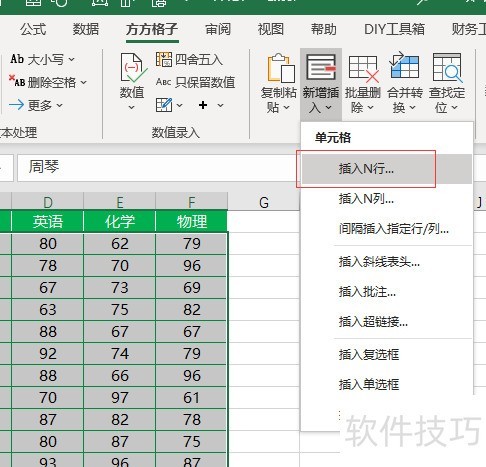
Task: Select column E header
Action: pyautogui.click(x=120, y=201)
